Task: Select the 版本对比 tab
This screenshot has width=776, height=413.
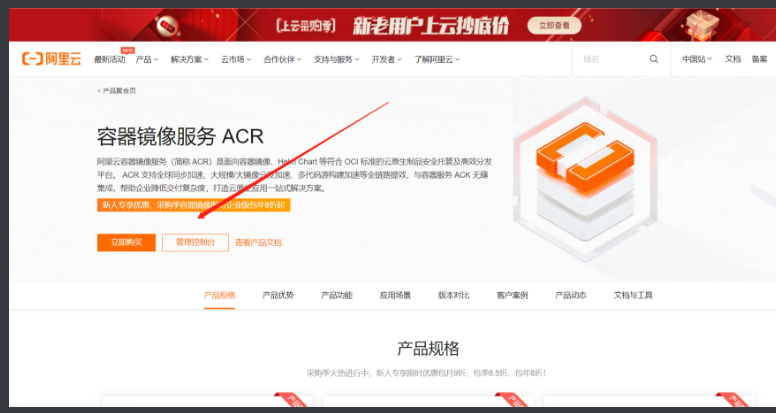Action: 454,295
